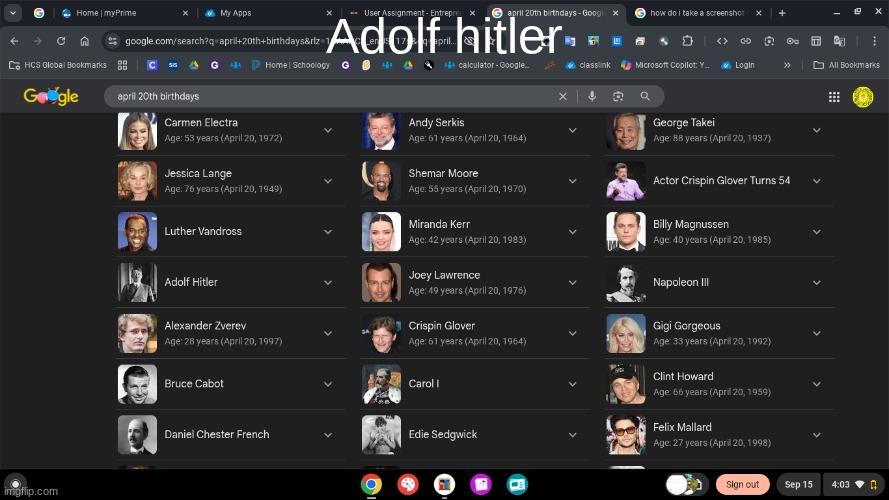
Task: Submit search with the magnifying glass icon
Action: pos(645,96)
